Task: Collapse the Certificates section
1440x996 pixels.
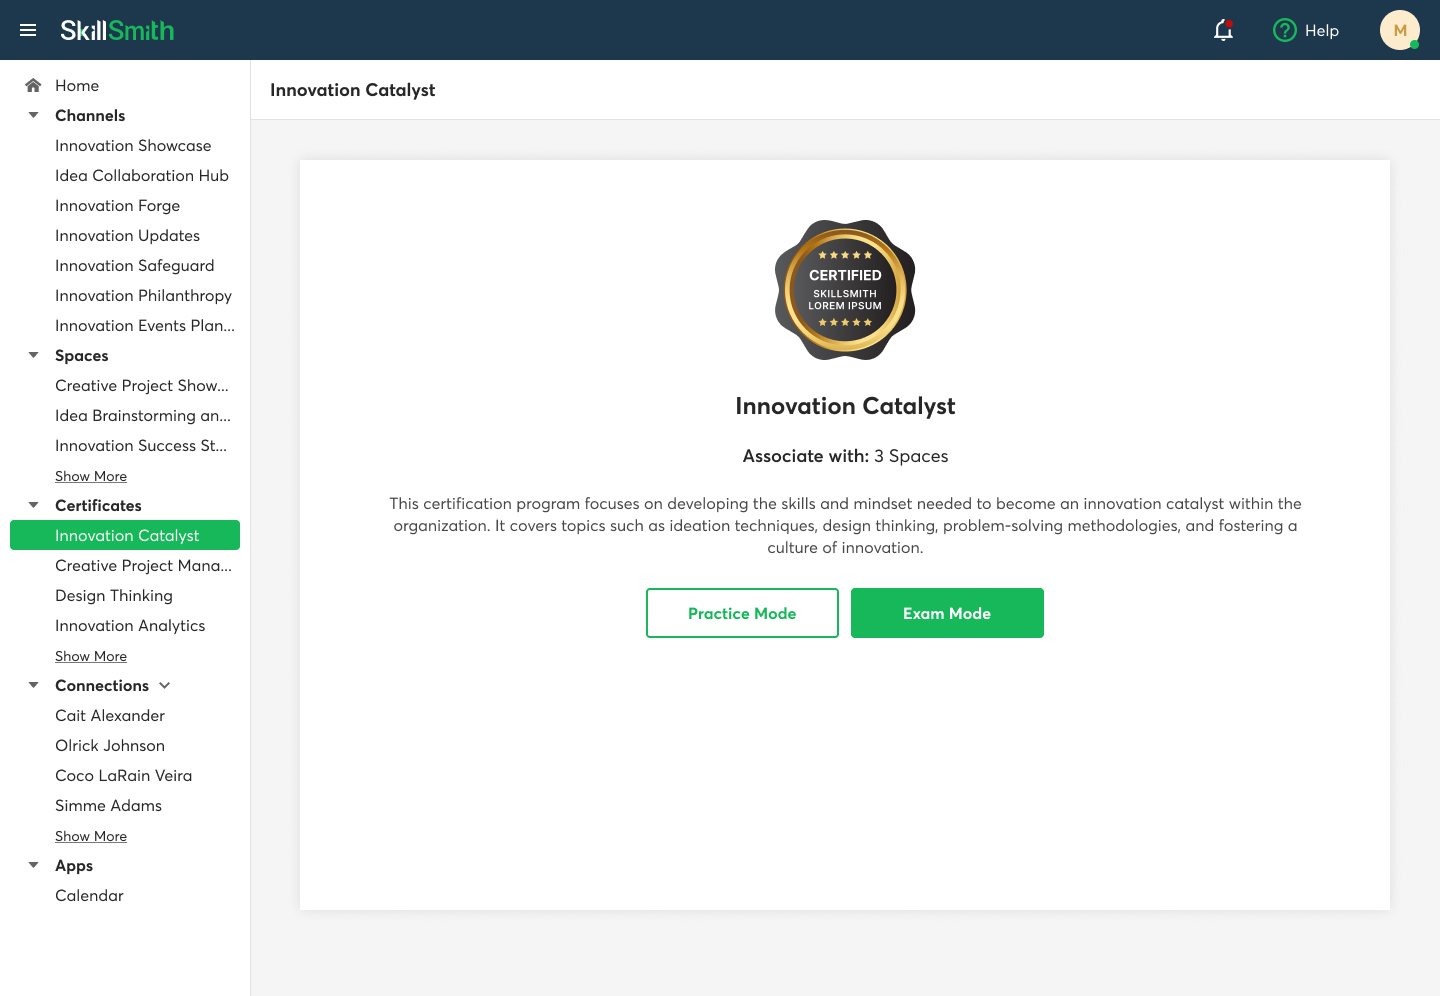Action: (x=33, y=505)
